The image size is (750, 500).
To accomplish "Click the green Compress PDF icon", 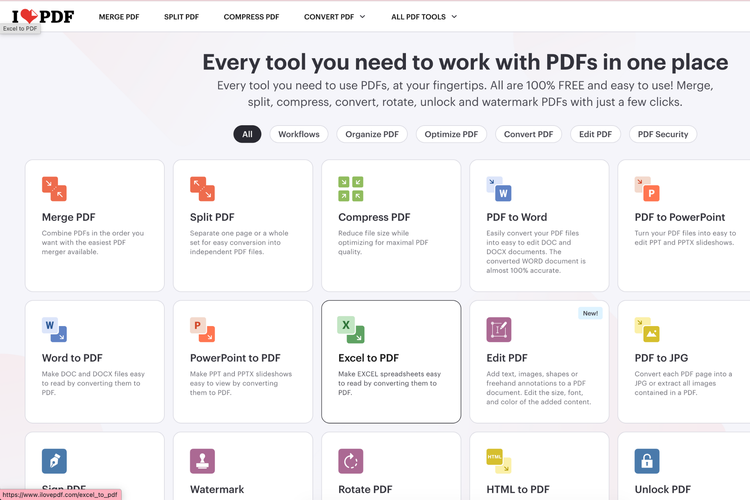I will (x=351, y=189).
